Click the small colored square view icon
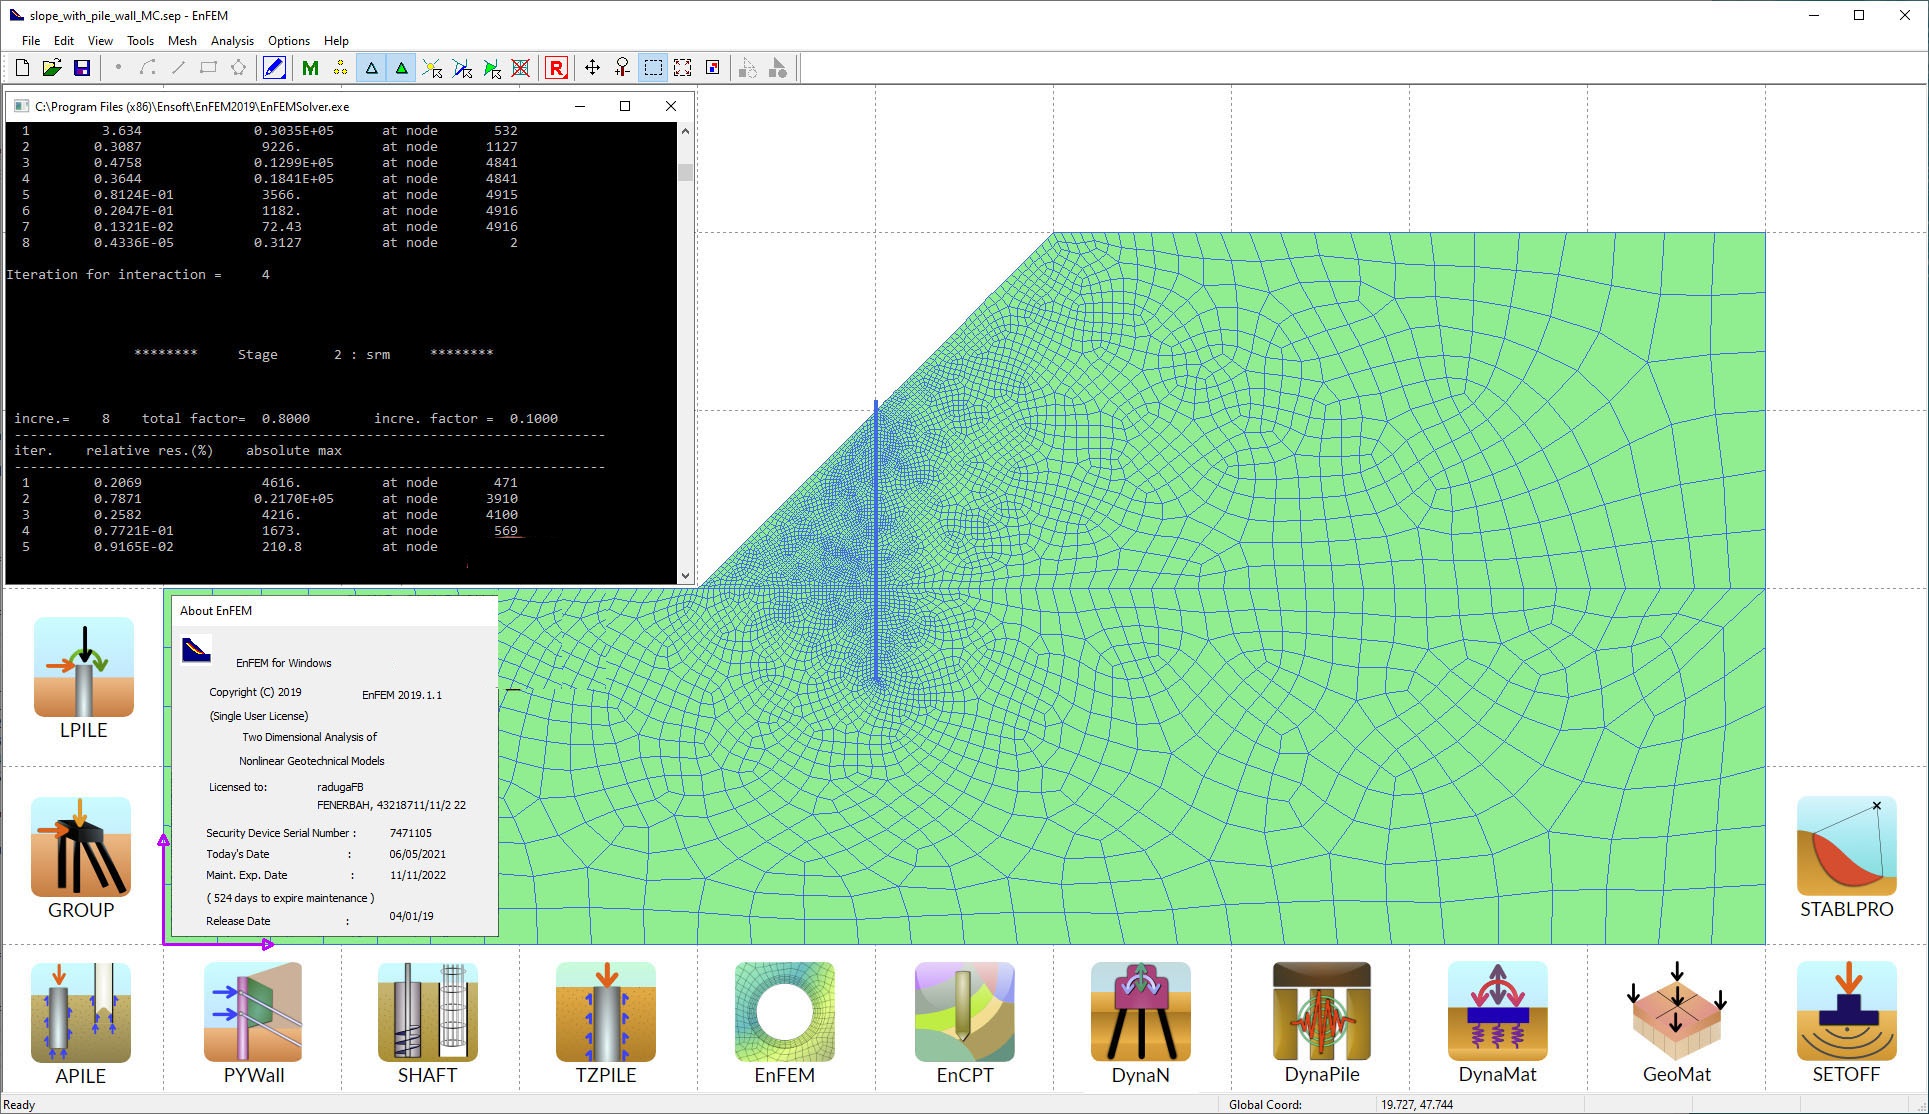This screenshot has height=1114, width=1929. [713, 68]
